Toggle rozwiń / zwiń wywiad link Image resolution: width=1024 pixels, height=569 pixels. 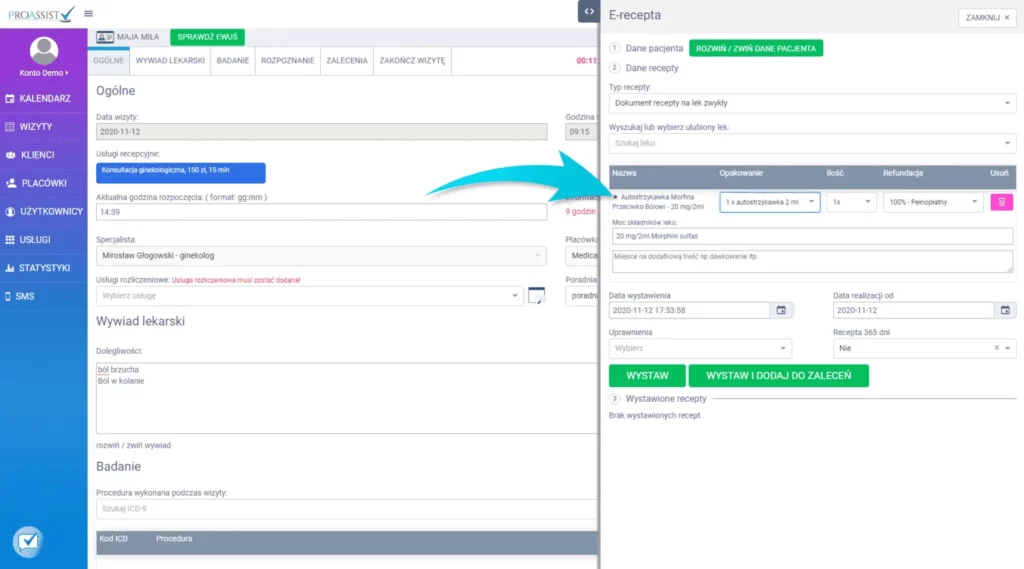click(133, 444)
